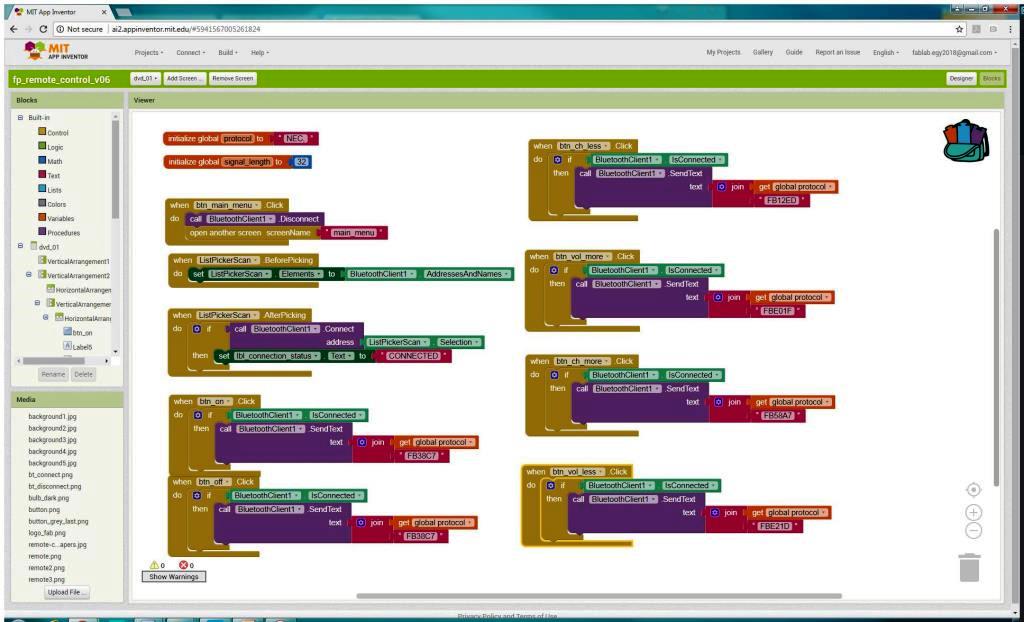The width and height of the screenshot is (1024, 622).
Task: Open the fablab.egy2018@gmail.com account menu
Action: pyautogui.click(x=955, y=53)
